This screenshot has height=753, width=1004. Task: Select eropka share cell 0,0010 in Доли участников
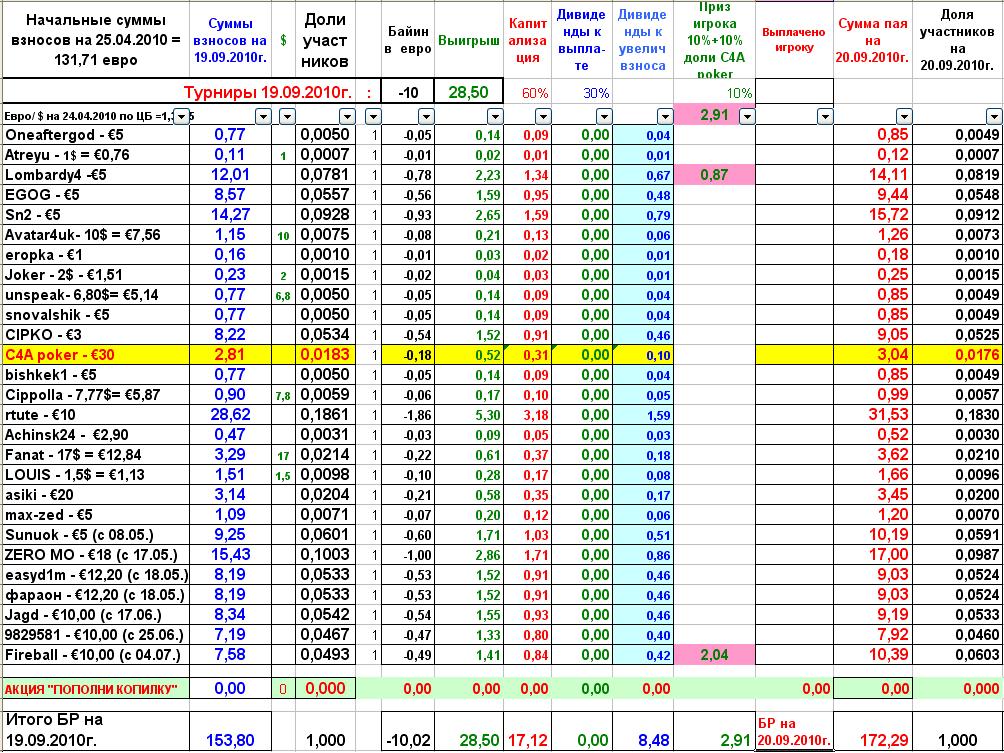(x=325, y=254)
